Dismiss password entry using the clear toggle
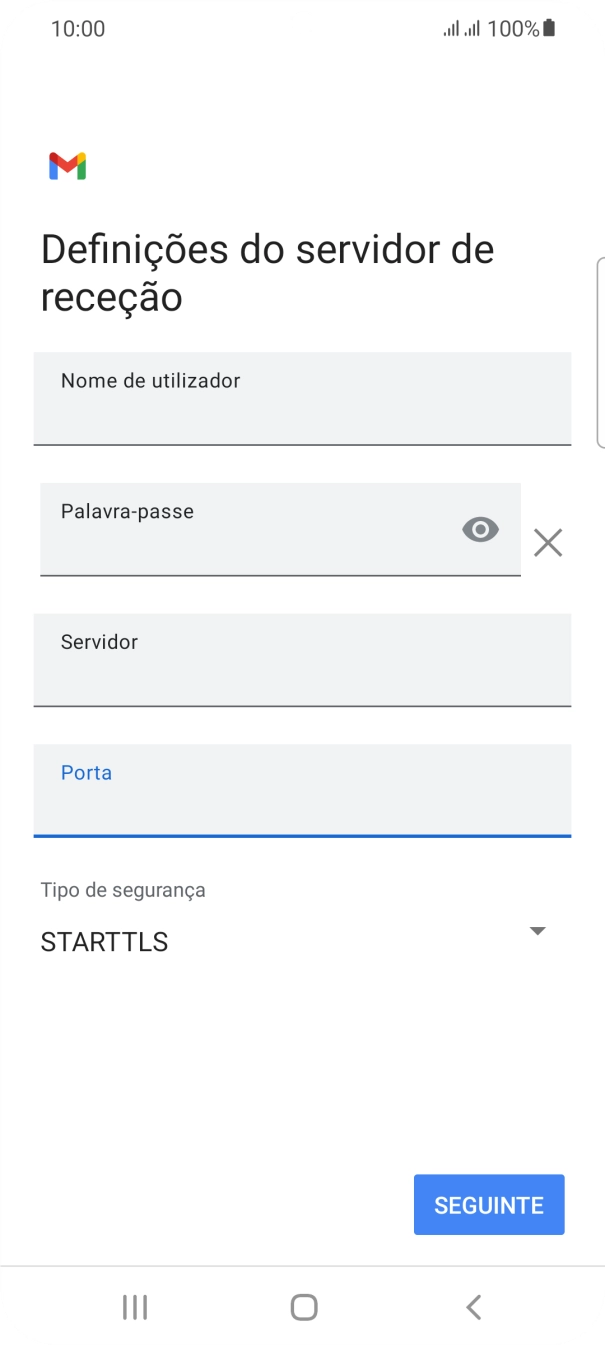This screenshot has height=1346, width=605. point(547,542)
